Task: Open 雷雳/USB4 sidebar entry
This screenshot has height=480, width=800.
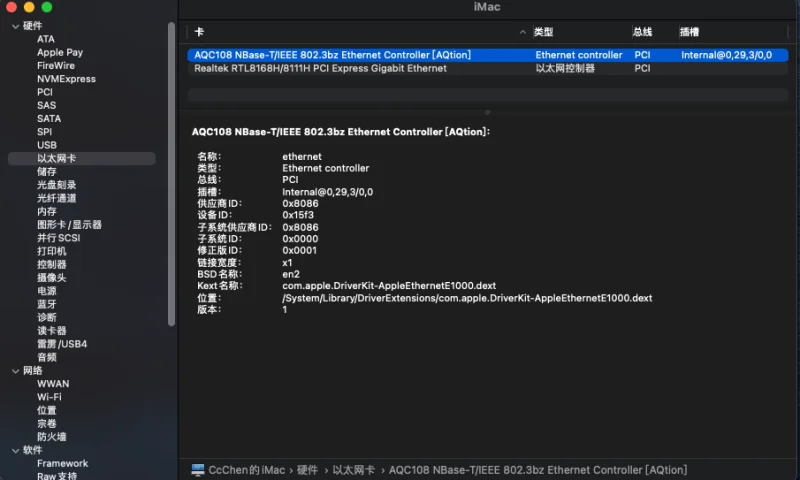Action: pos(62,344)
